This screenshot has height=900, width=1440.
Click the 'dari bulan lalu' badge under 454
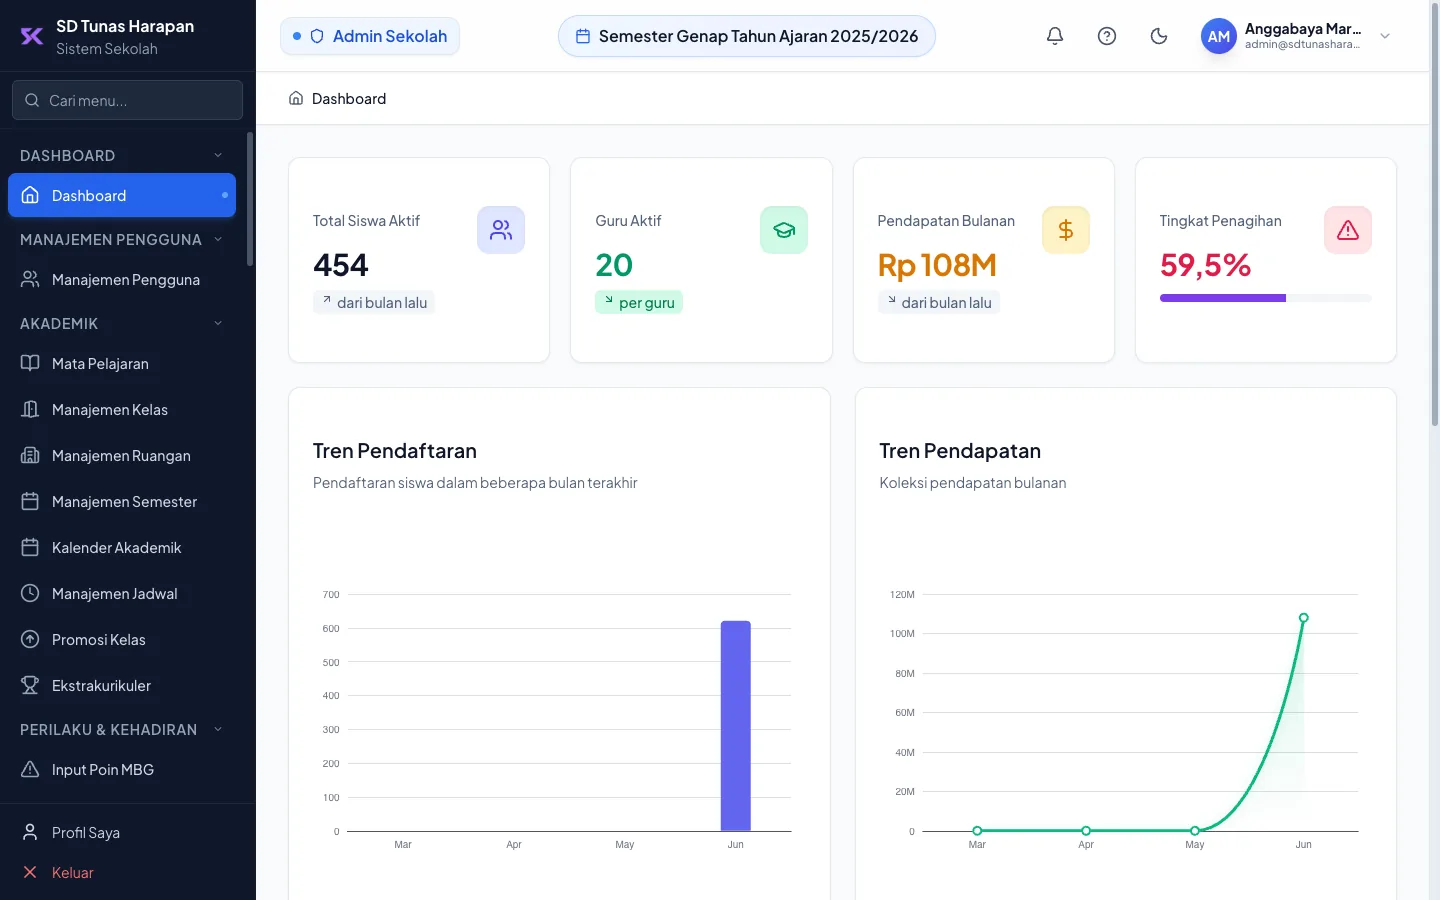374,303
